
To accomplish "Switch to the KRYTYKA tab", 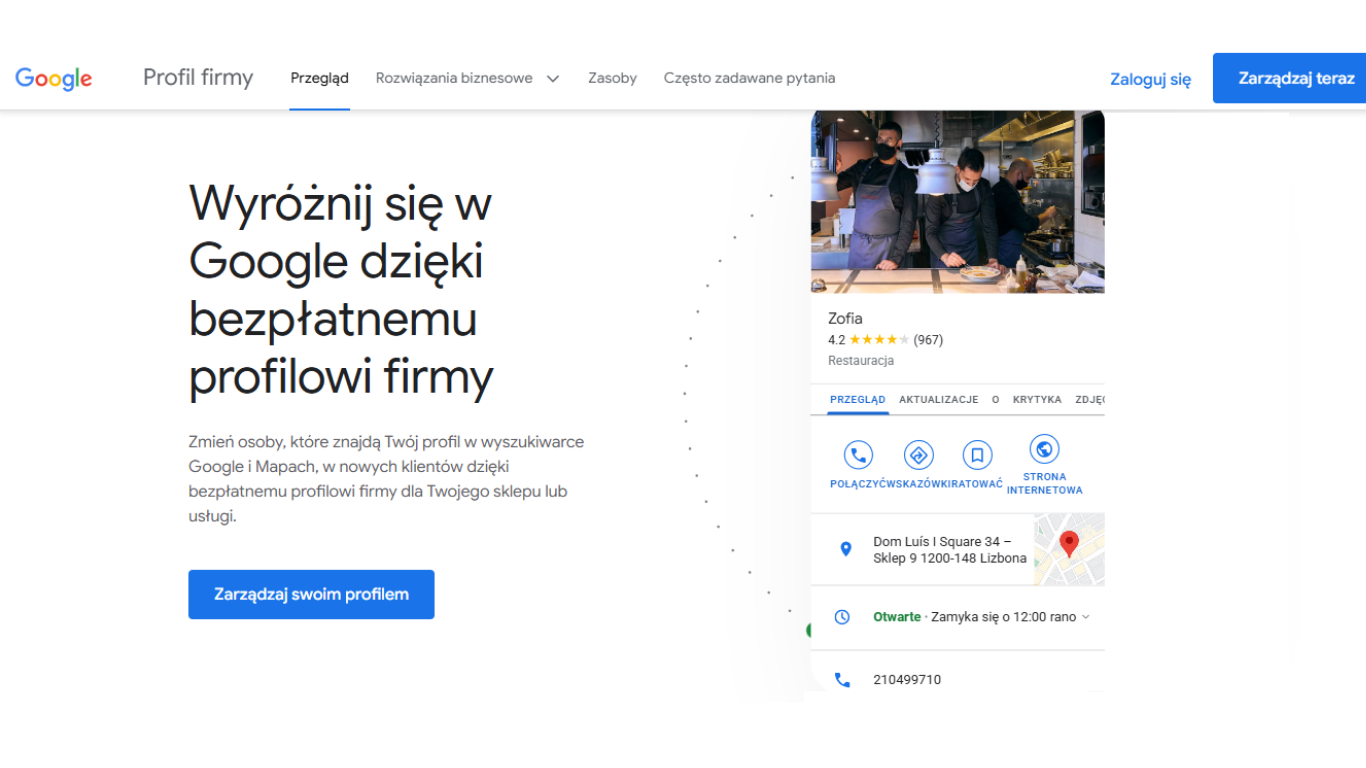I will [x=1037, y=399].
